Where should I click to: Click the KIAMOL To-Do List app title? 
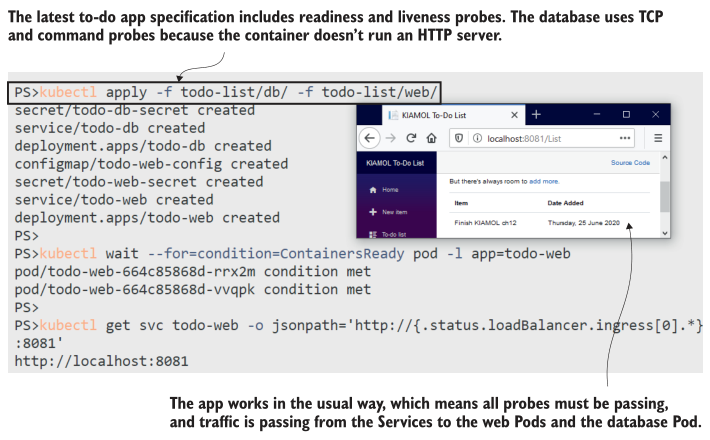395,162
